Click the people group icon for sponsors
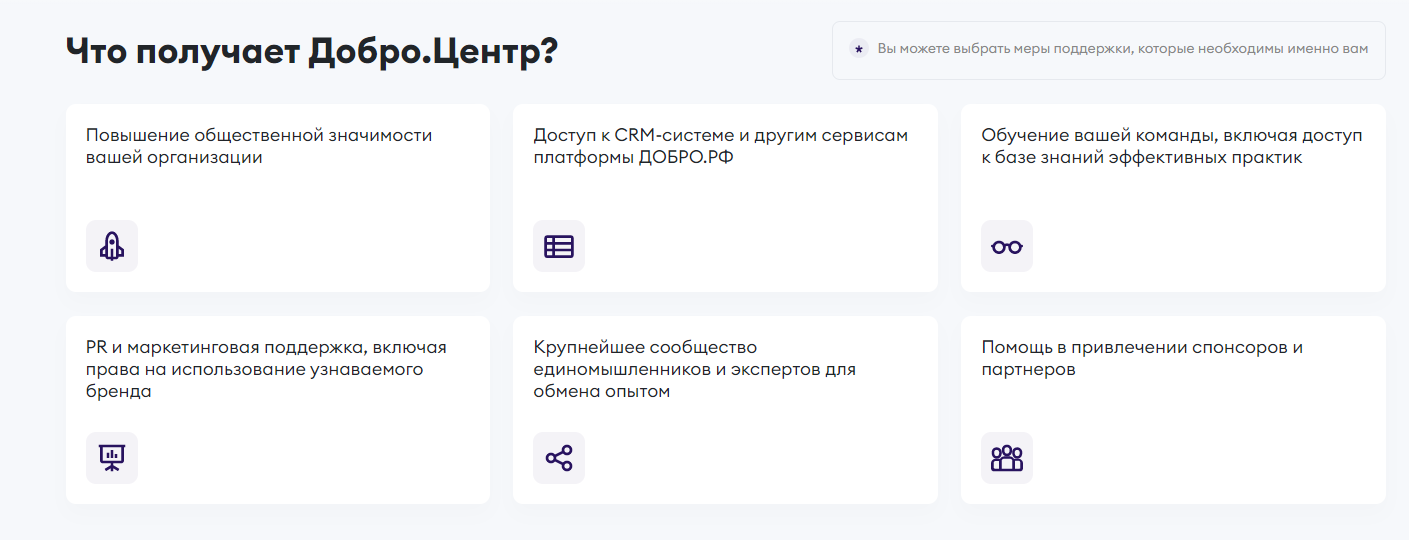 1006,458
